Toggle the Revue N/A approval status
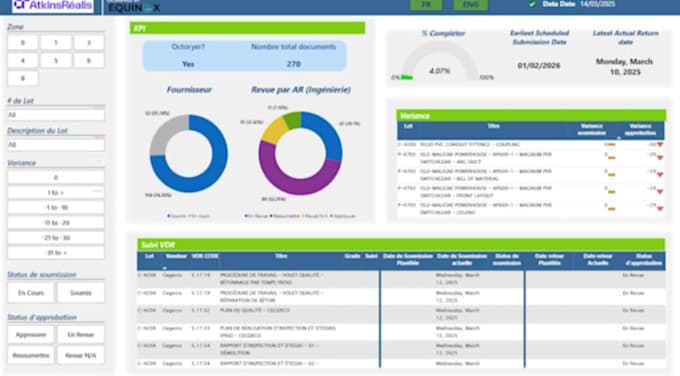The width and height of the screenshot is (680, 376). (x=81, y=355)
